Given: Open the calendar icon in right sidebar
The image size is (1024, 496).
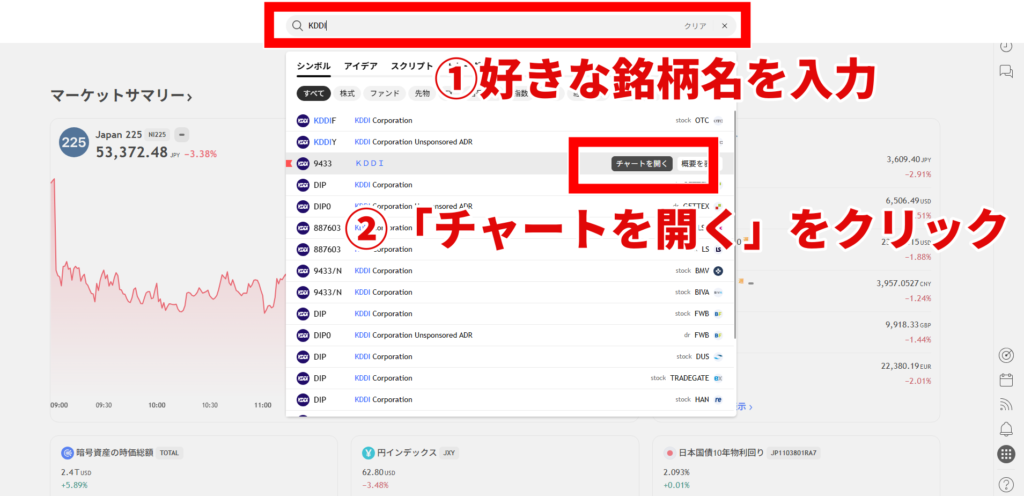Looking at the screenshot, I should coord(1006,380).
